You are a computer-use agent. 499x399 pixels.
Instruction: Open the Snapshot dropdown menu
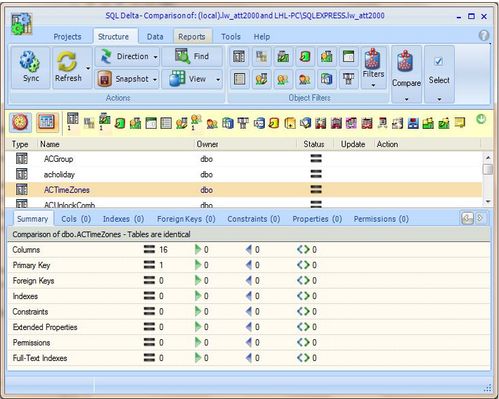tap(155, 80)
